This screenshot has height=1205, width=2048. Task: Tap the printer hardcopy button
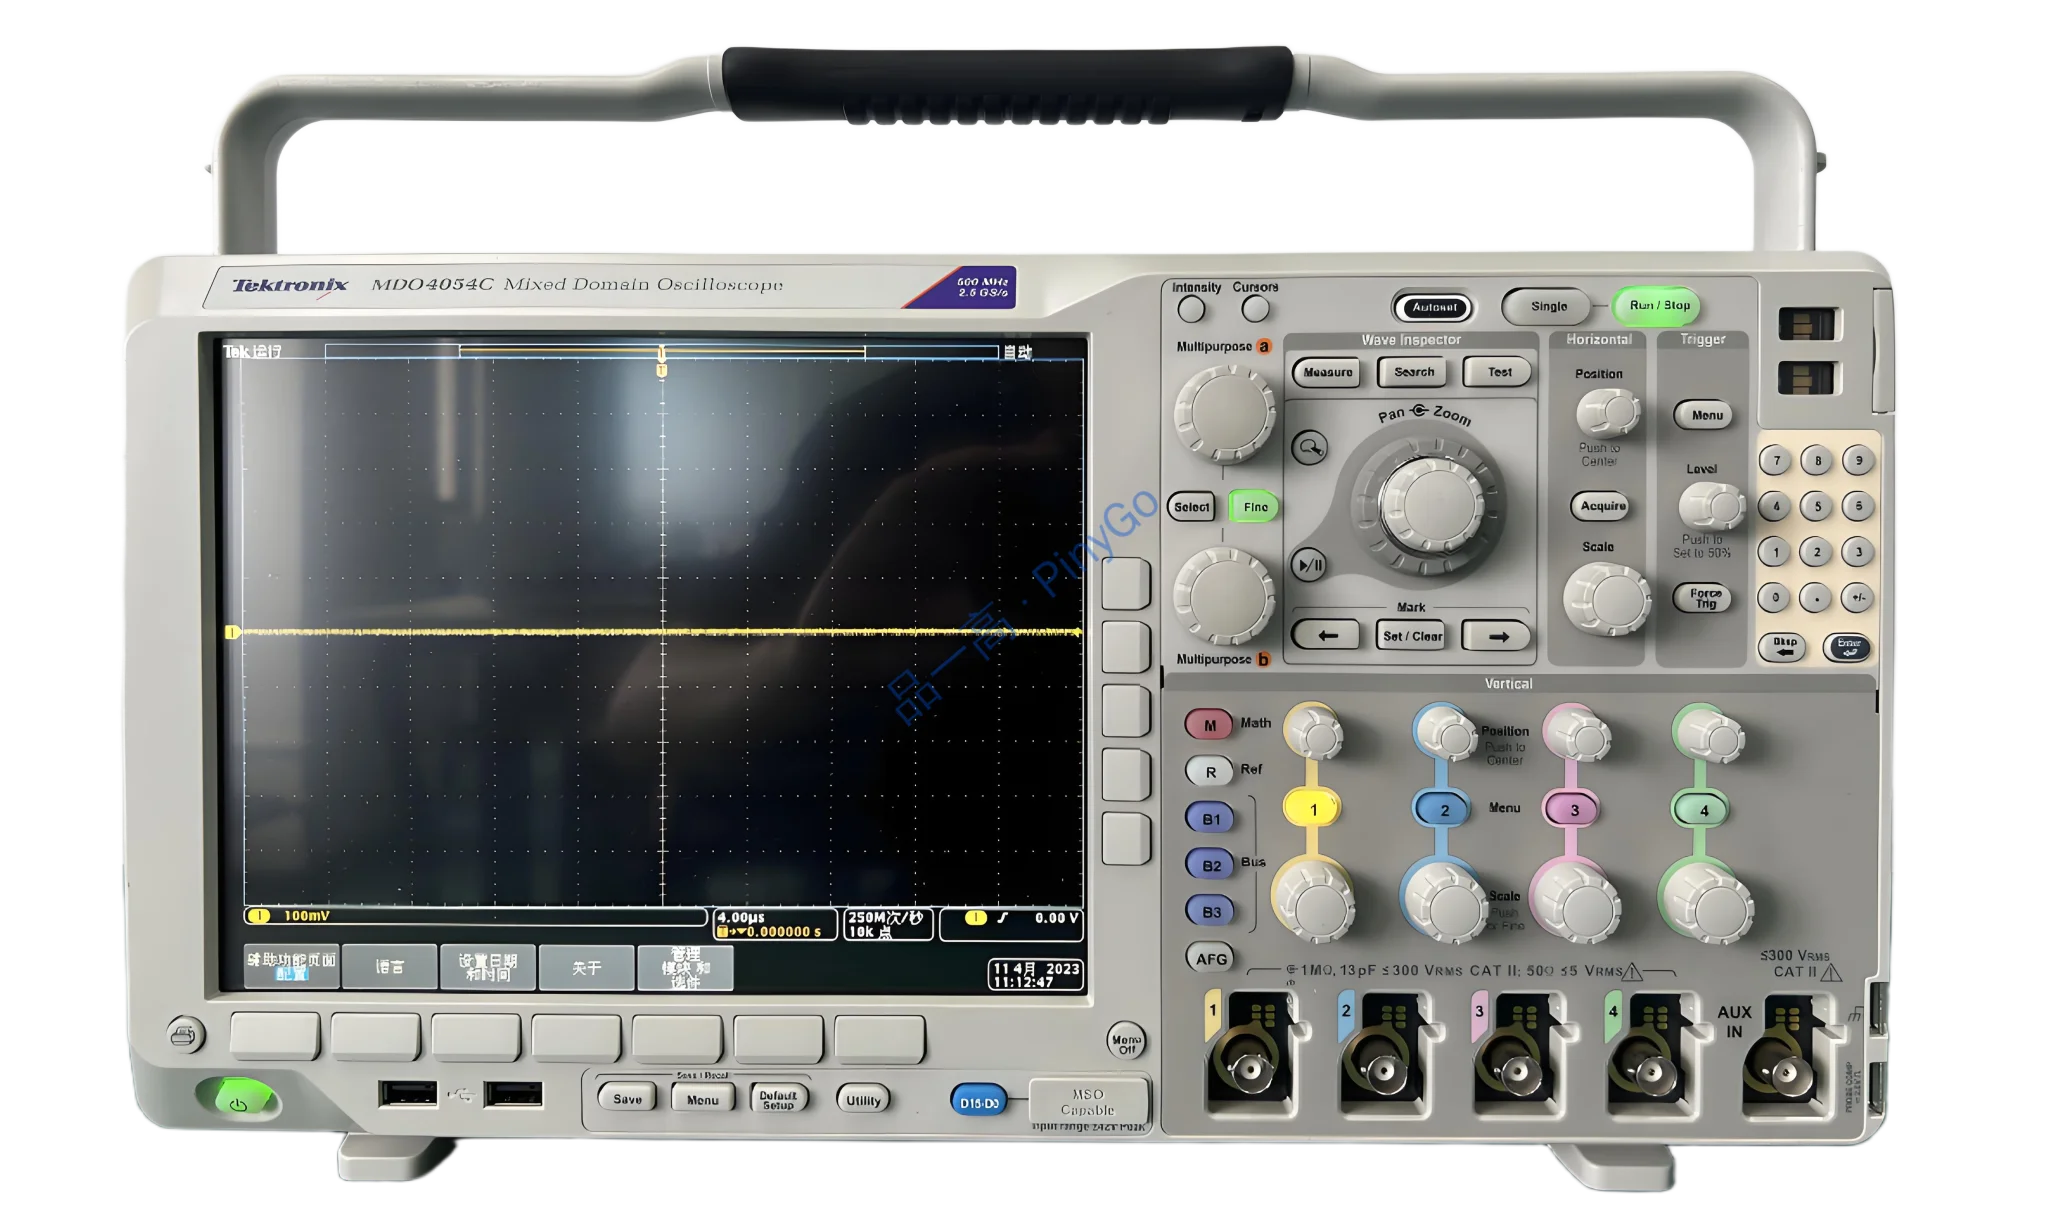pyautogui.click(x=184, y=1034)
